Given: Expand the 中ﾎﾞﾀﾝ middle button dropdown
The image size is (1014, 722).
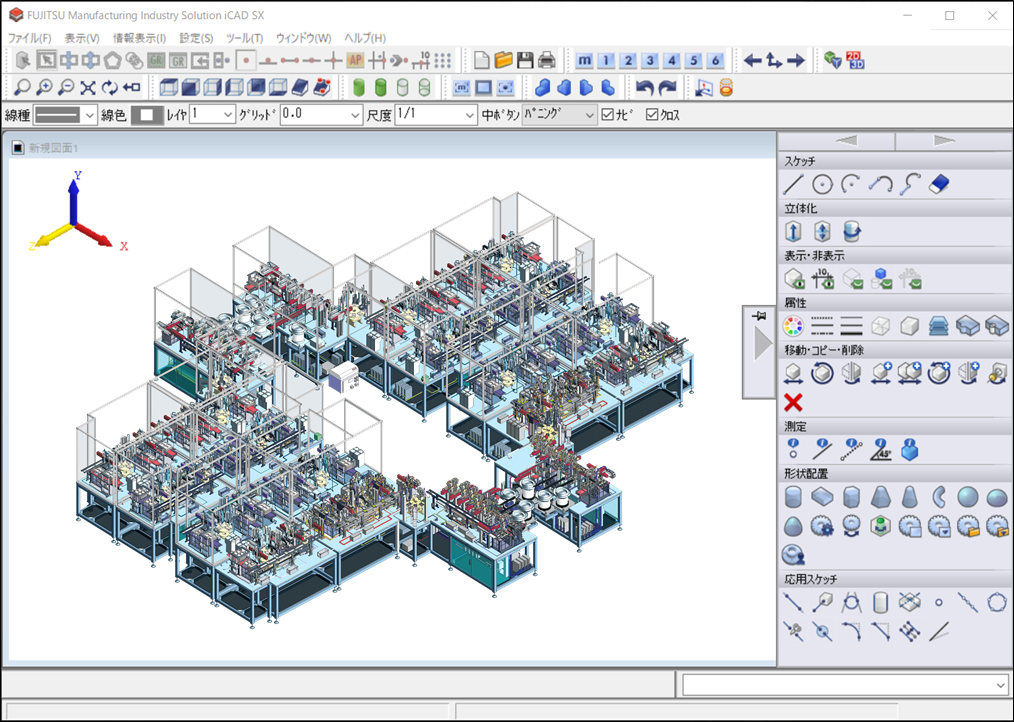Looking at the screenshot, I should 588,115.
